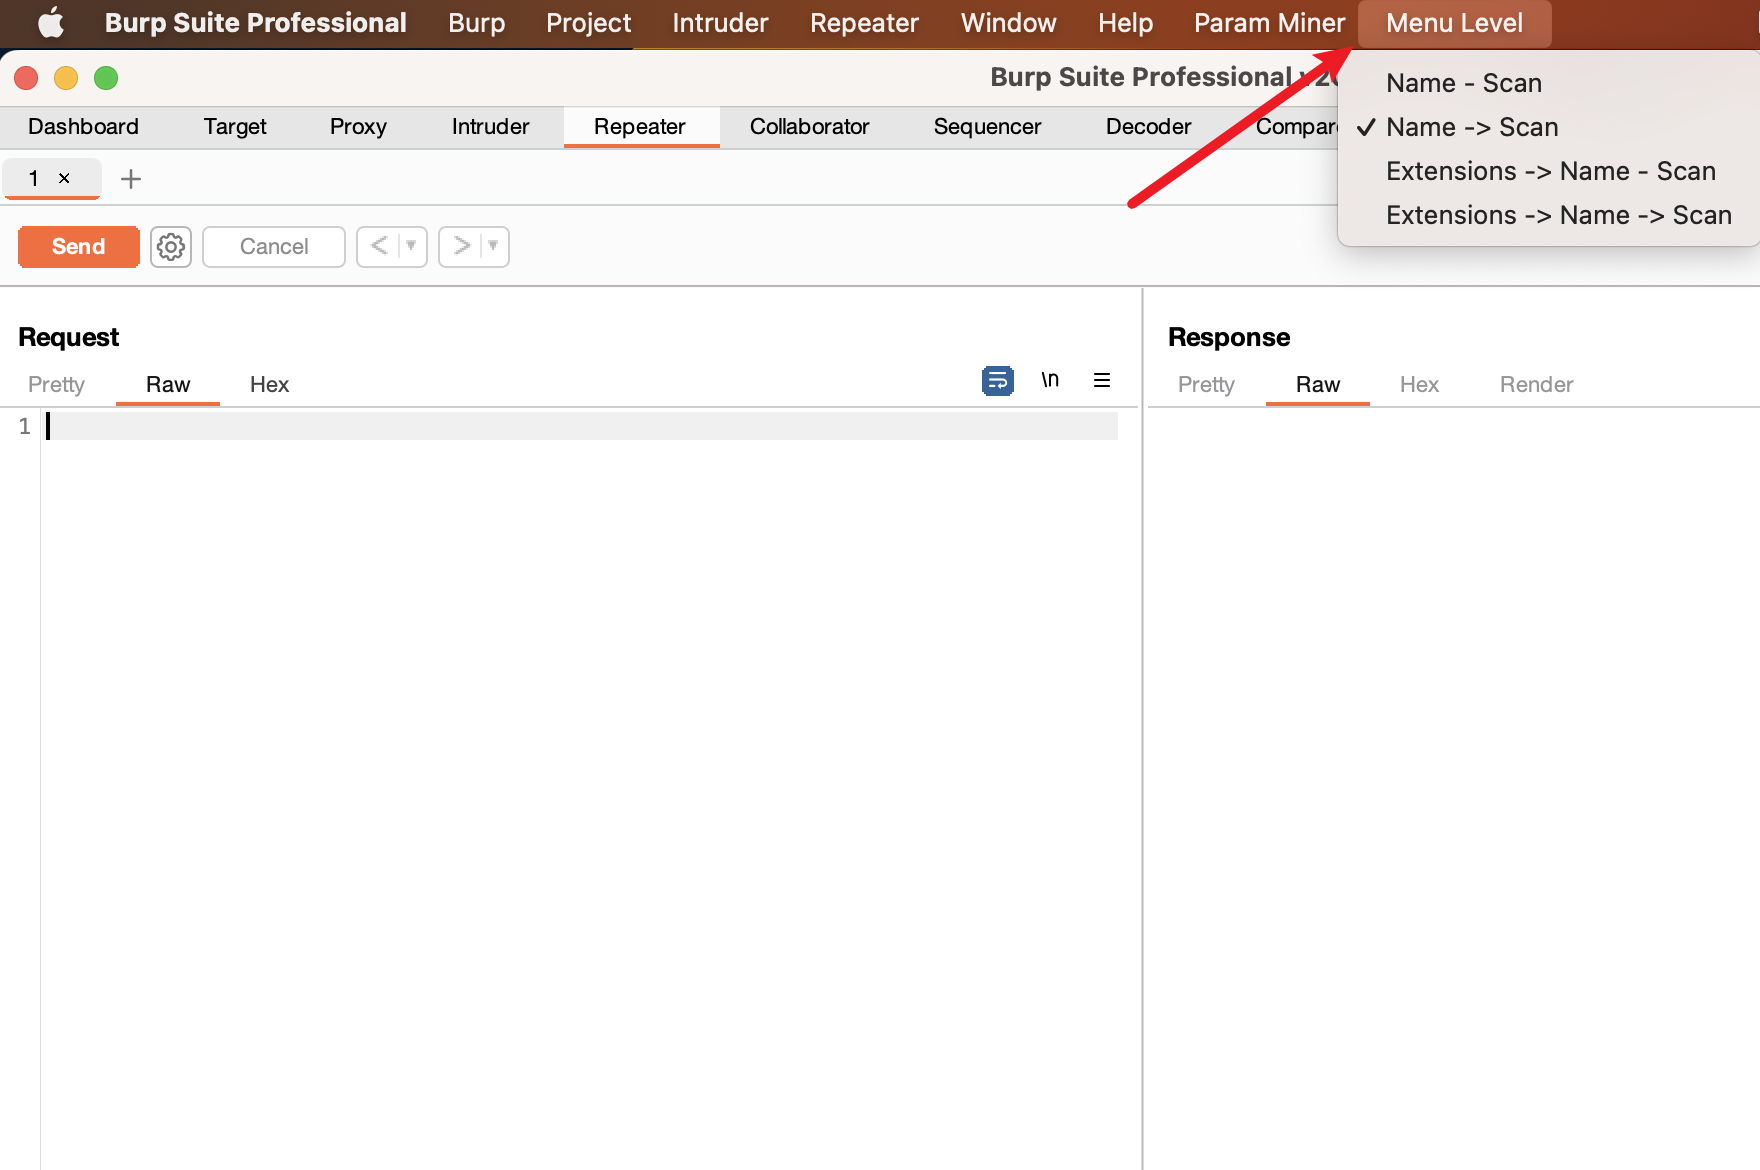The width and height of the screenshot is (1760, 1170).
Task: Click the Send button
Action: 78,246
